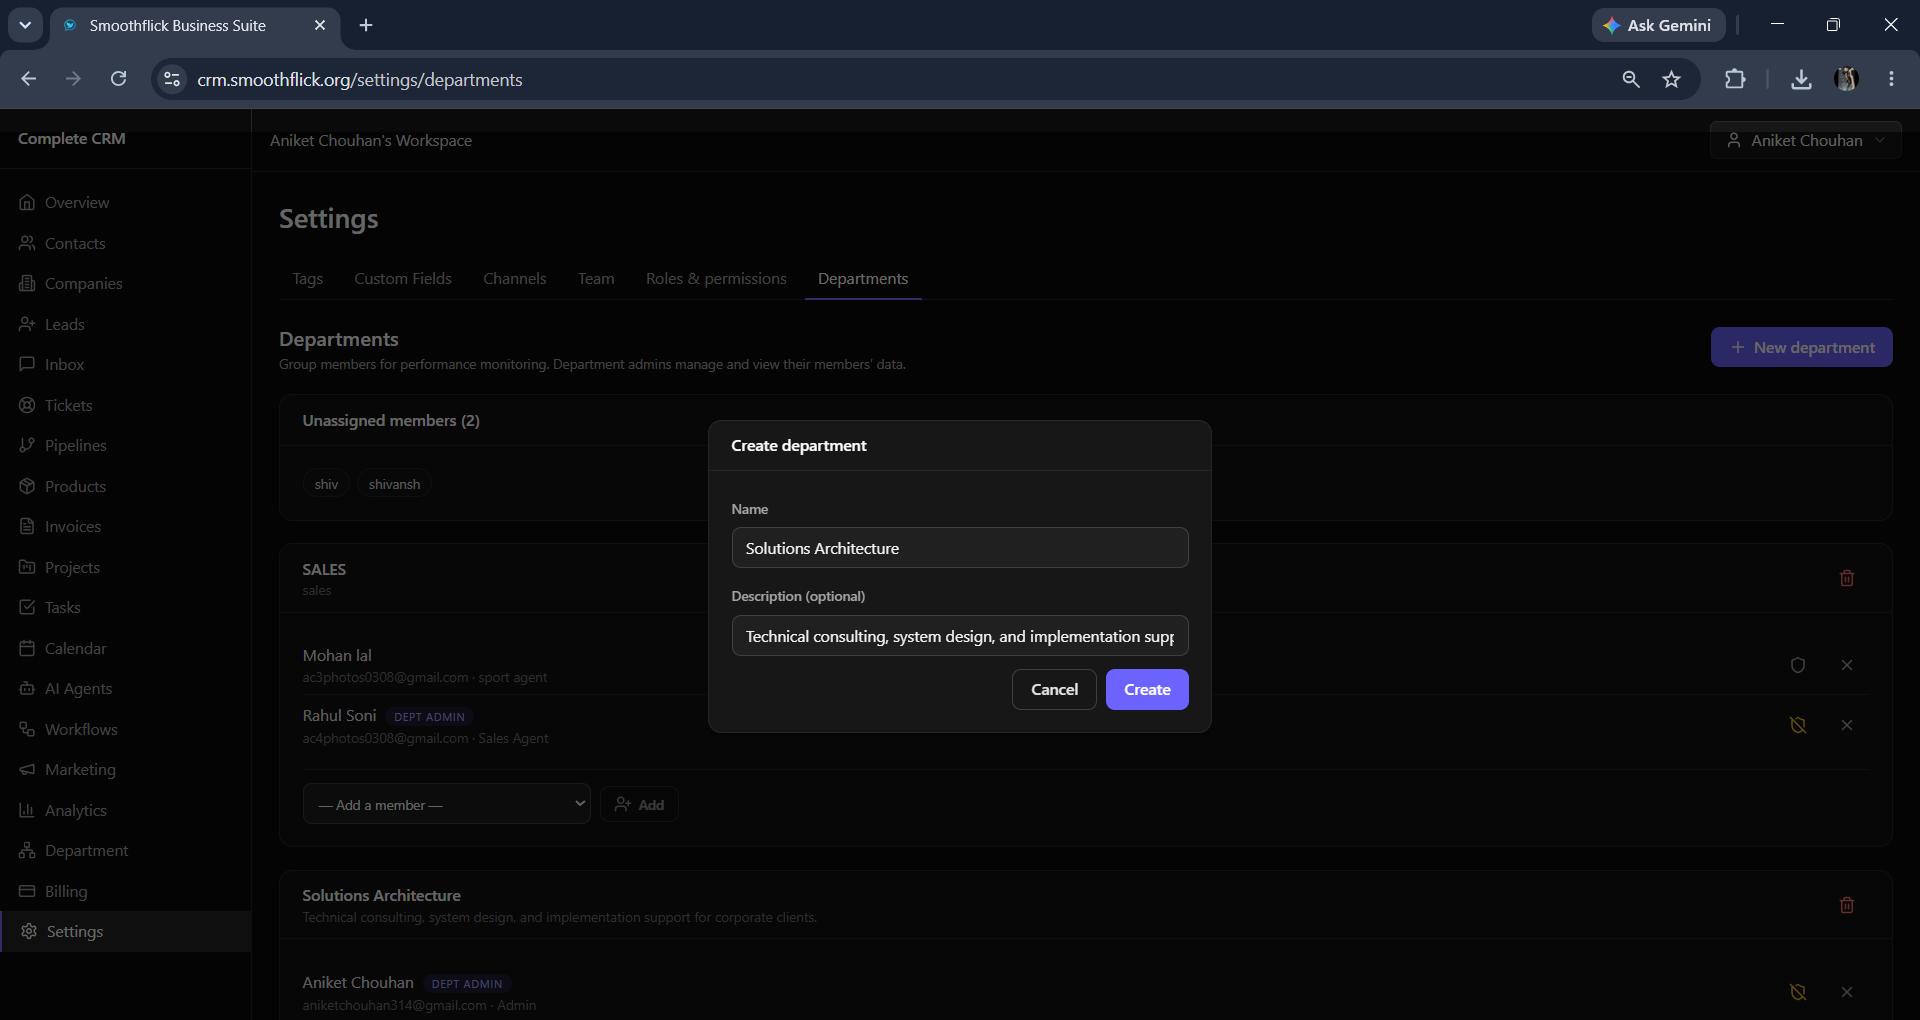This screenshot has height=1020, width=1920.
Task: Open the Roles & permissions tab
Action: (x=716, y=279)
